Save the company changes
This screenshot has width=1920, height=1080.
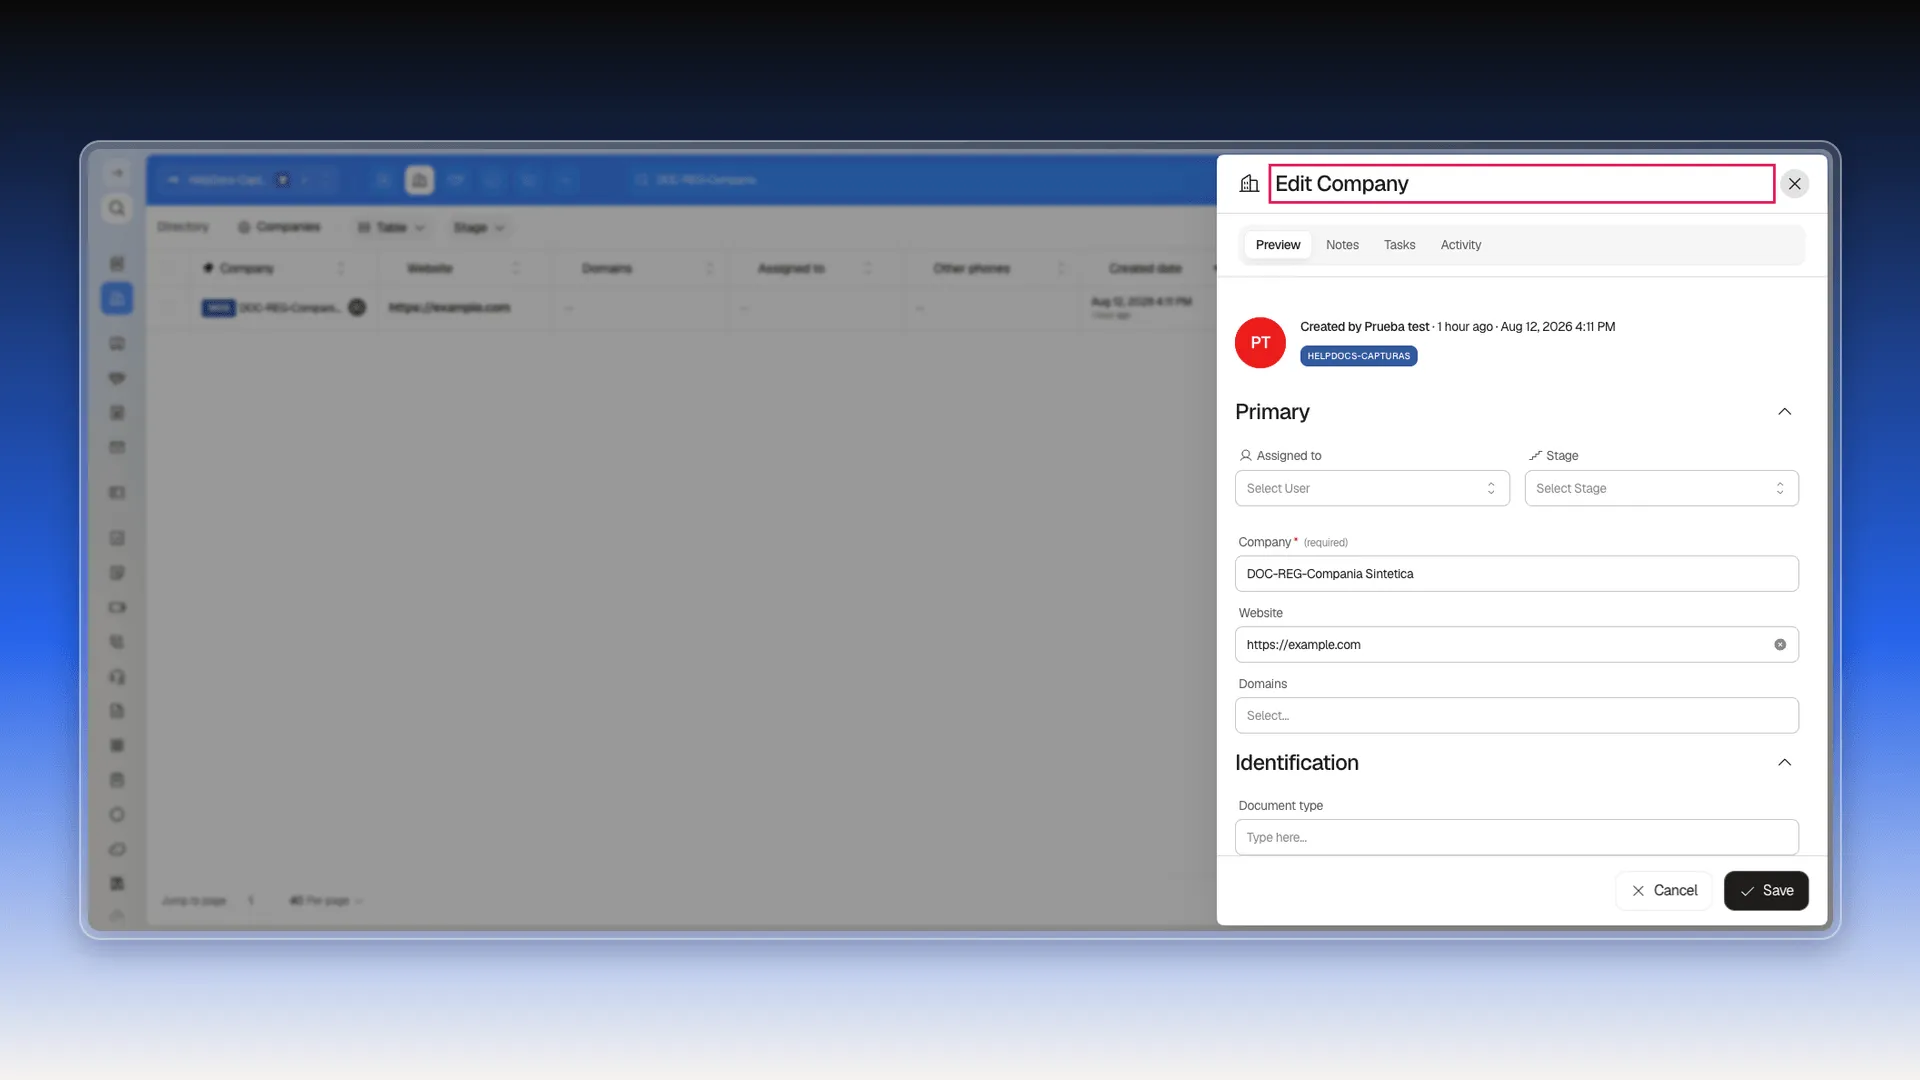(1766, 891)
